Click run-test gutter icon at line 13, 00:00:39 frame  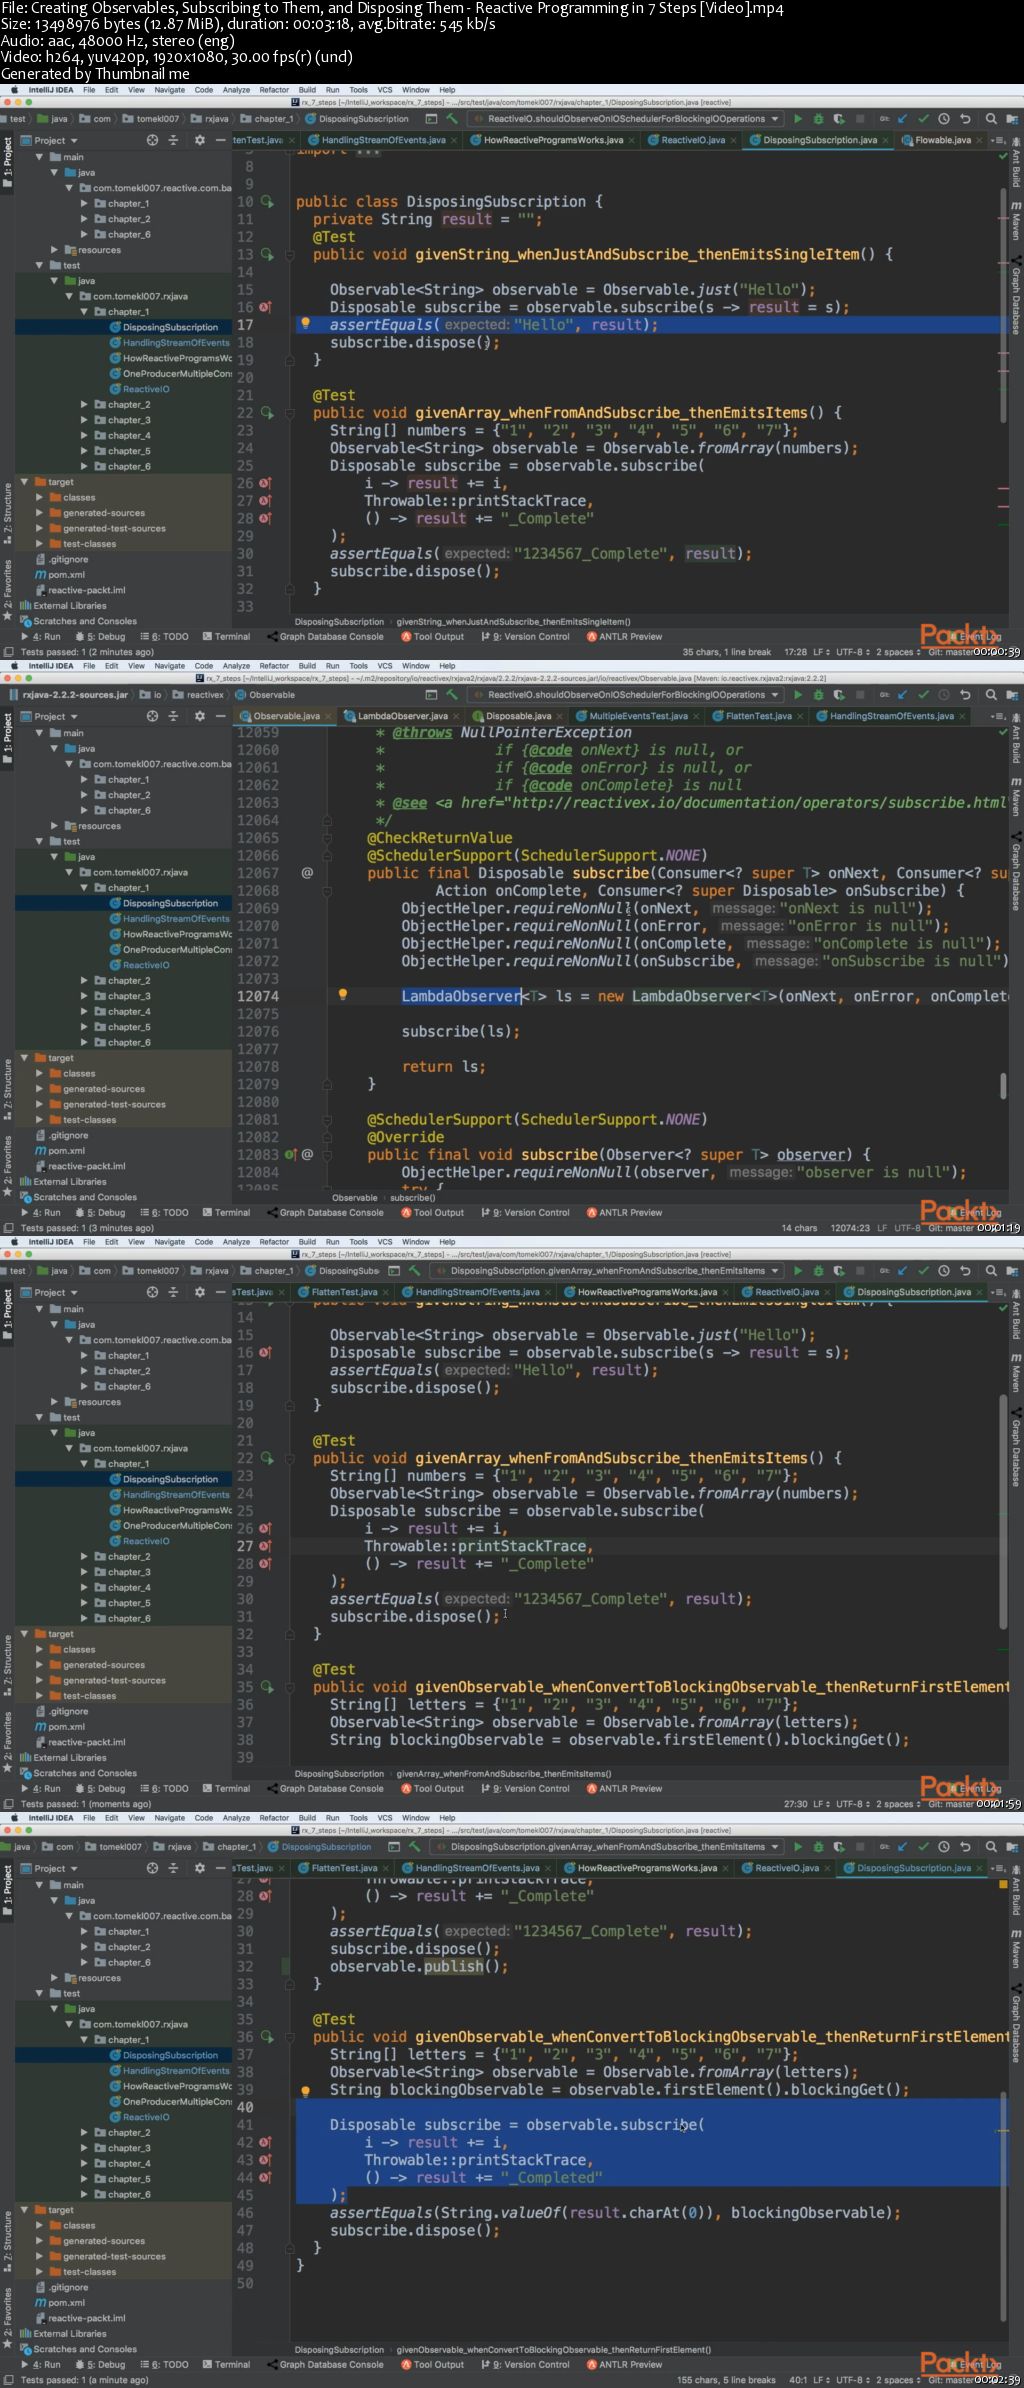[267, 255]
